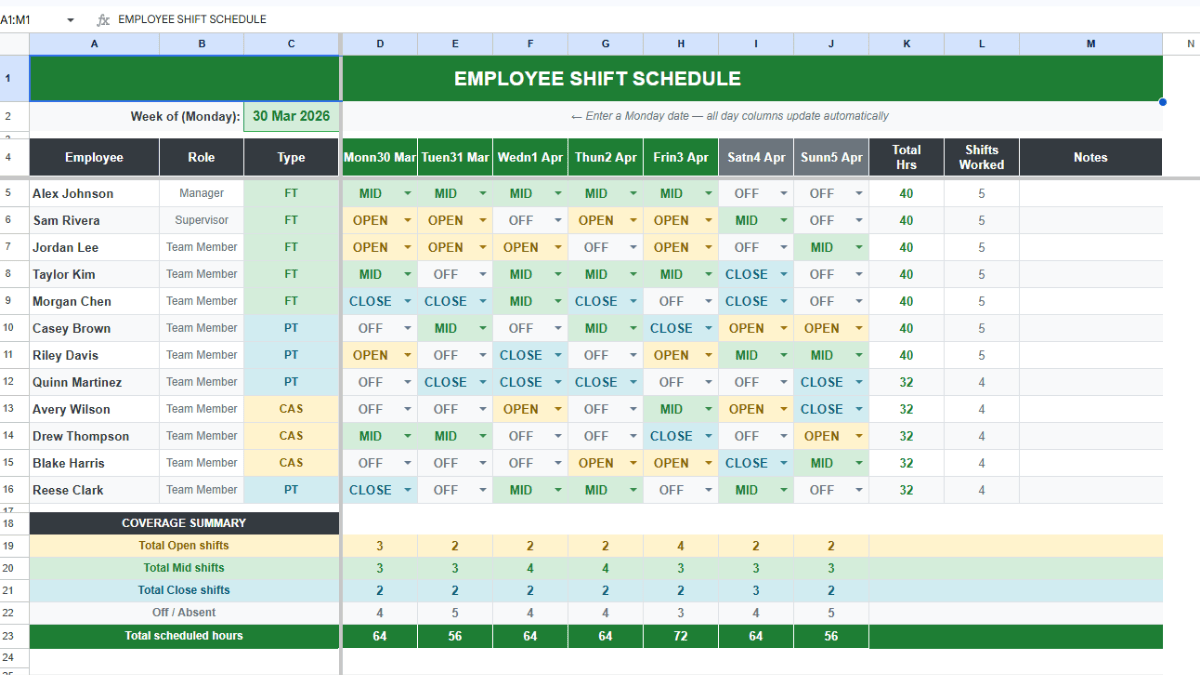The height and width of the screenshot is (675, 1200).
Task: Select the COVERAGE SUMMARY header cell
Action: (184, 522)
